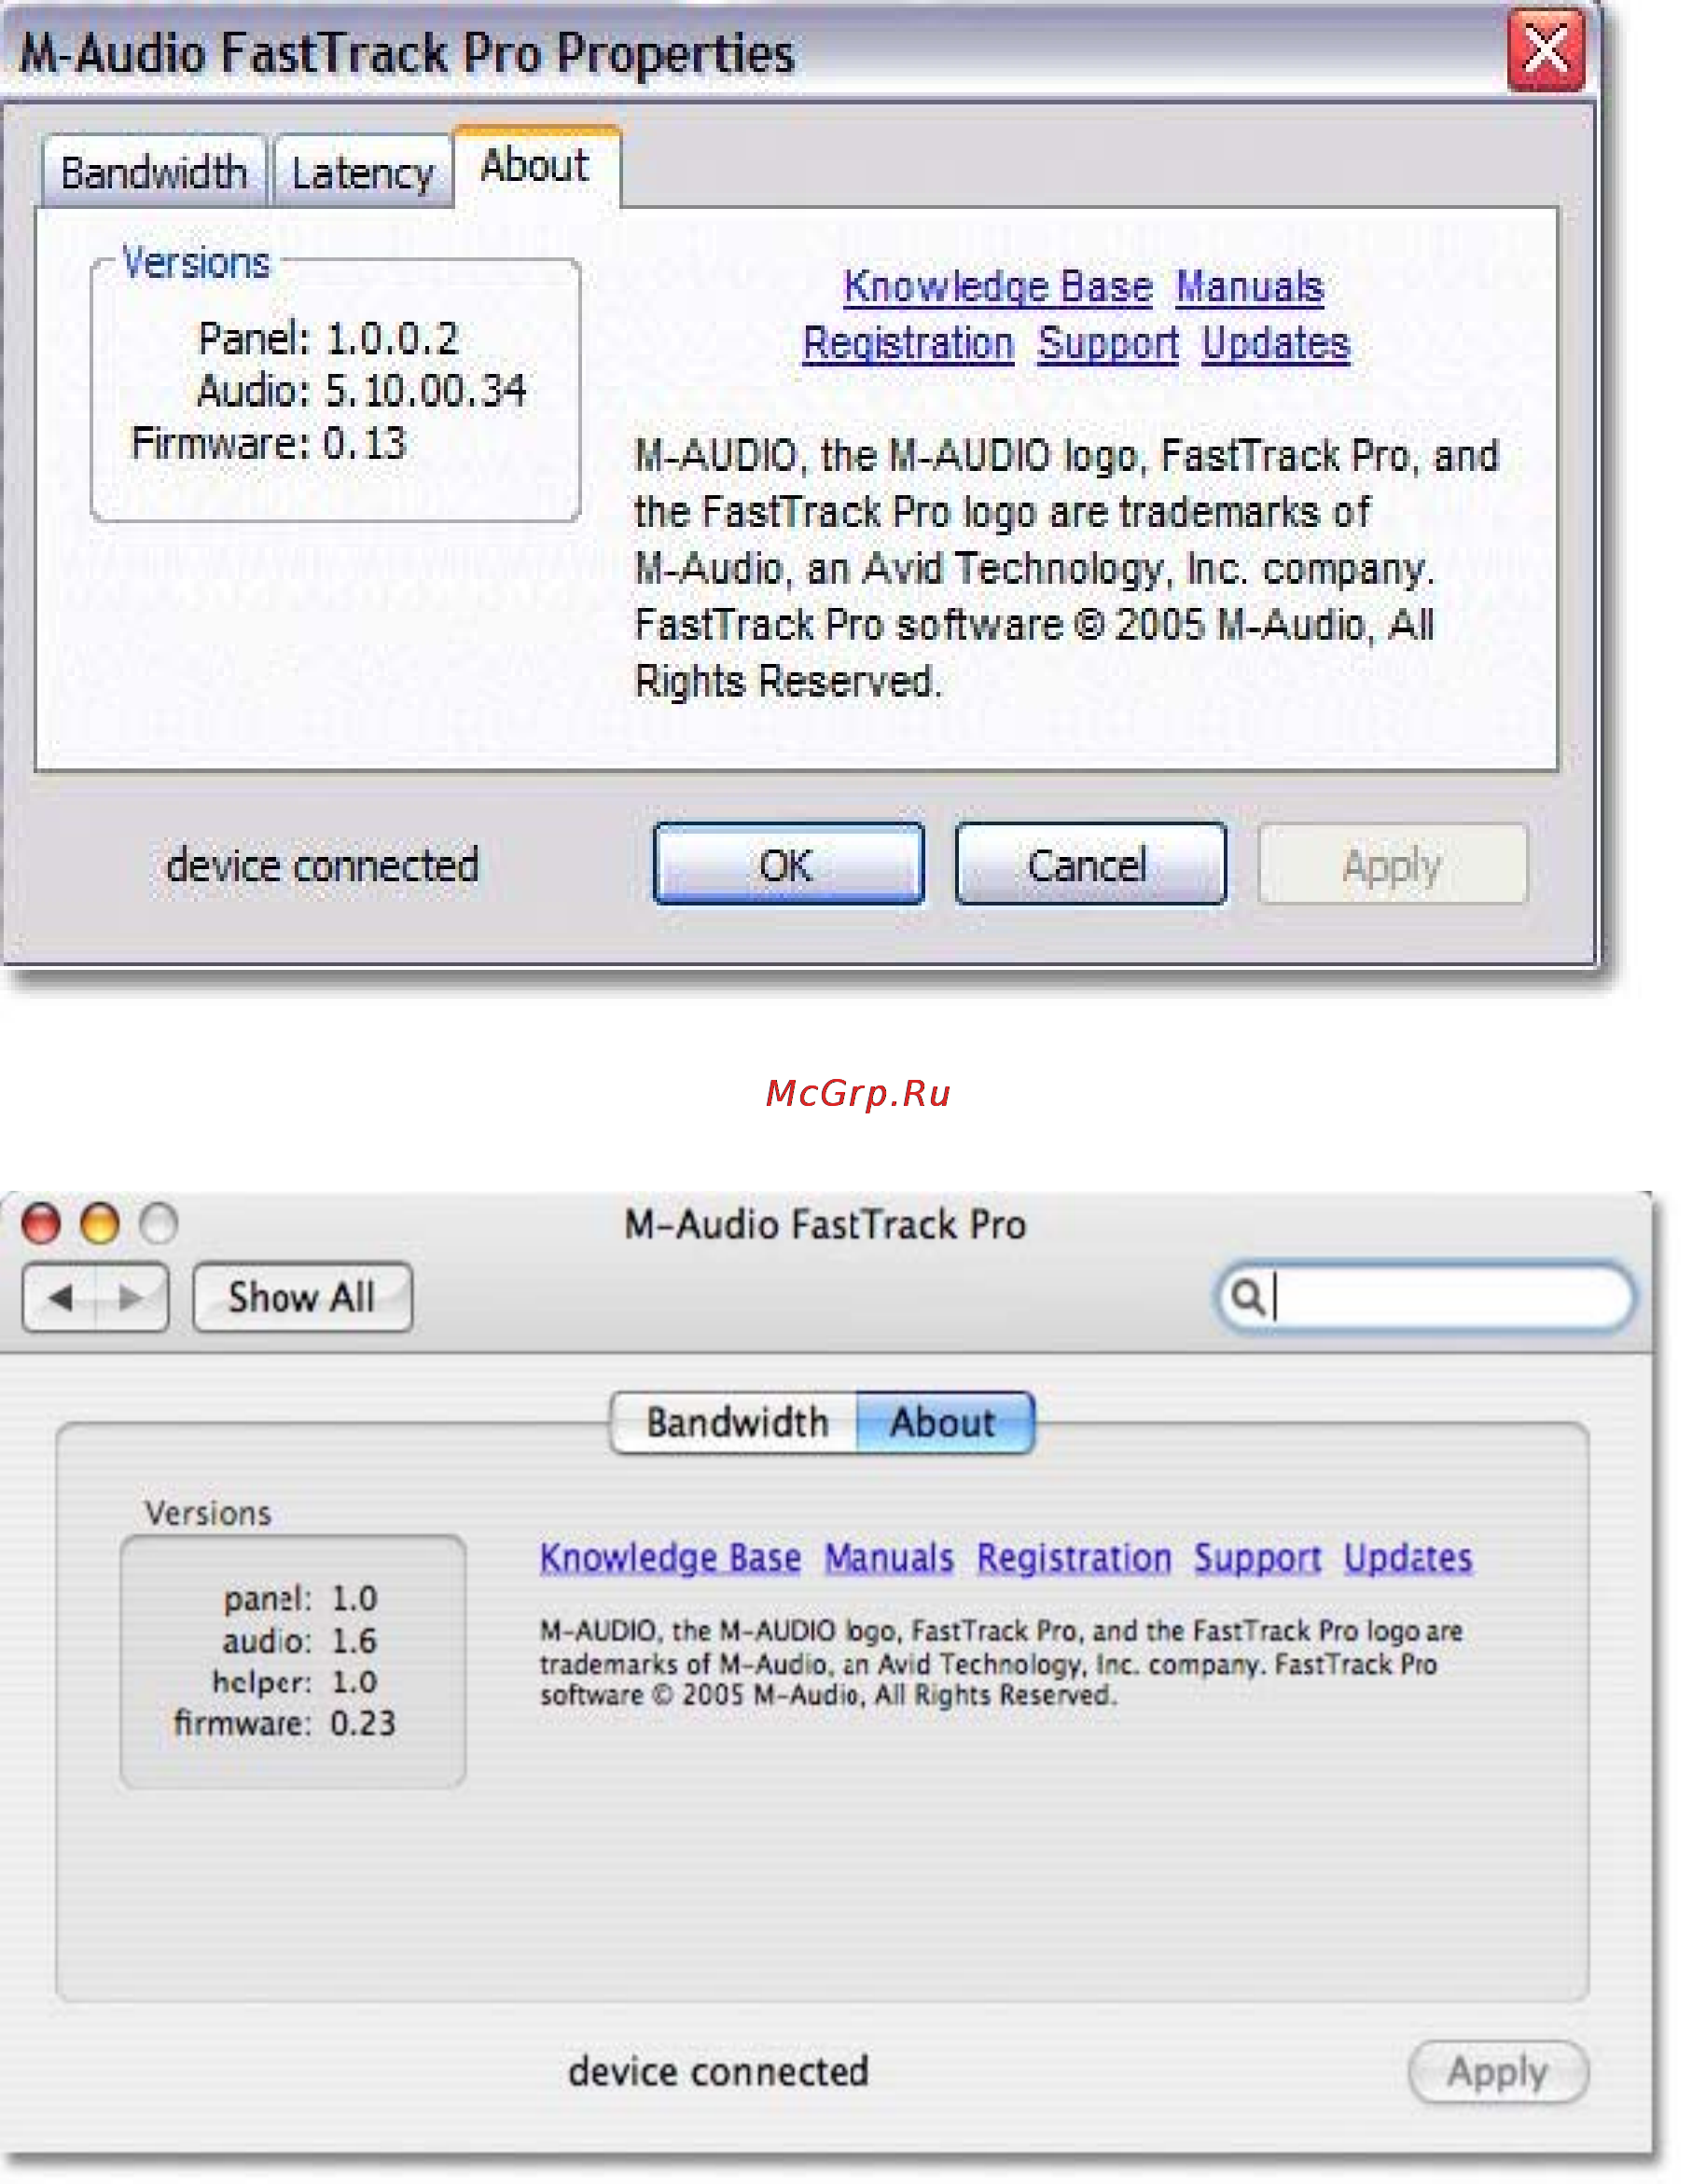The width and height of the screenshot is (1706, 2184).
Task: Open Manuals link in Mac panel
Action: point(889,1558)
